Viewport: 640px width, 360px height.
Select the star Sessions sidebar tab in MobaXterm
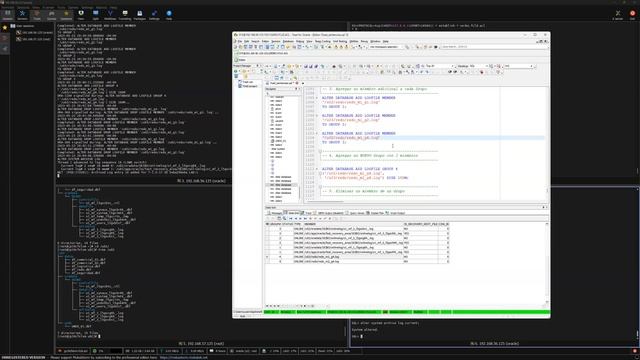click(x=4, y=28)
